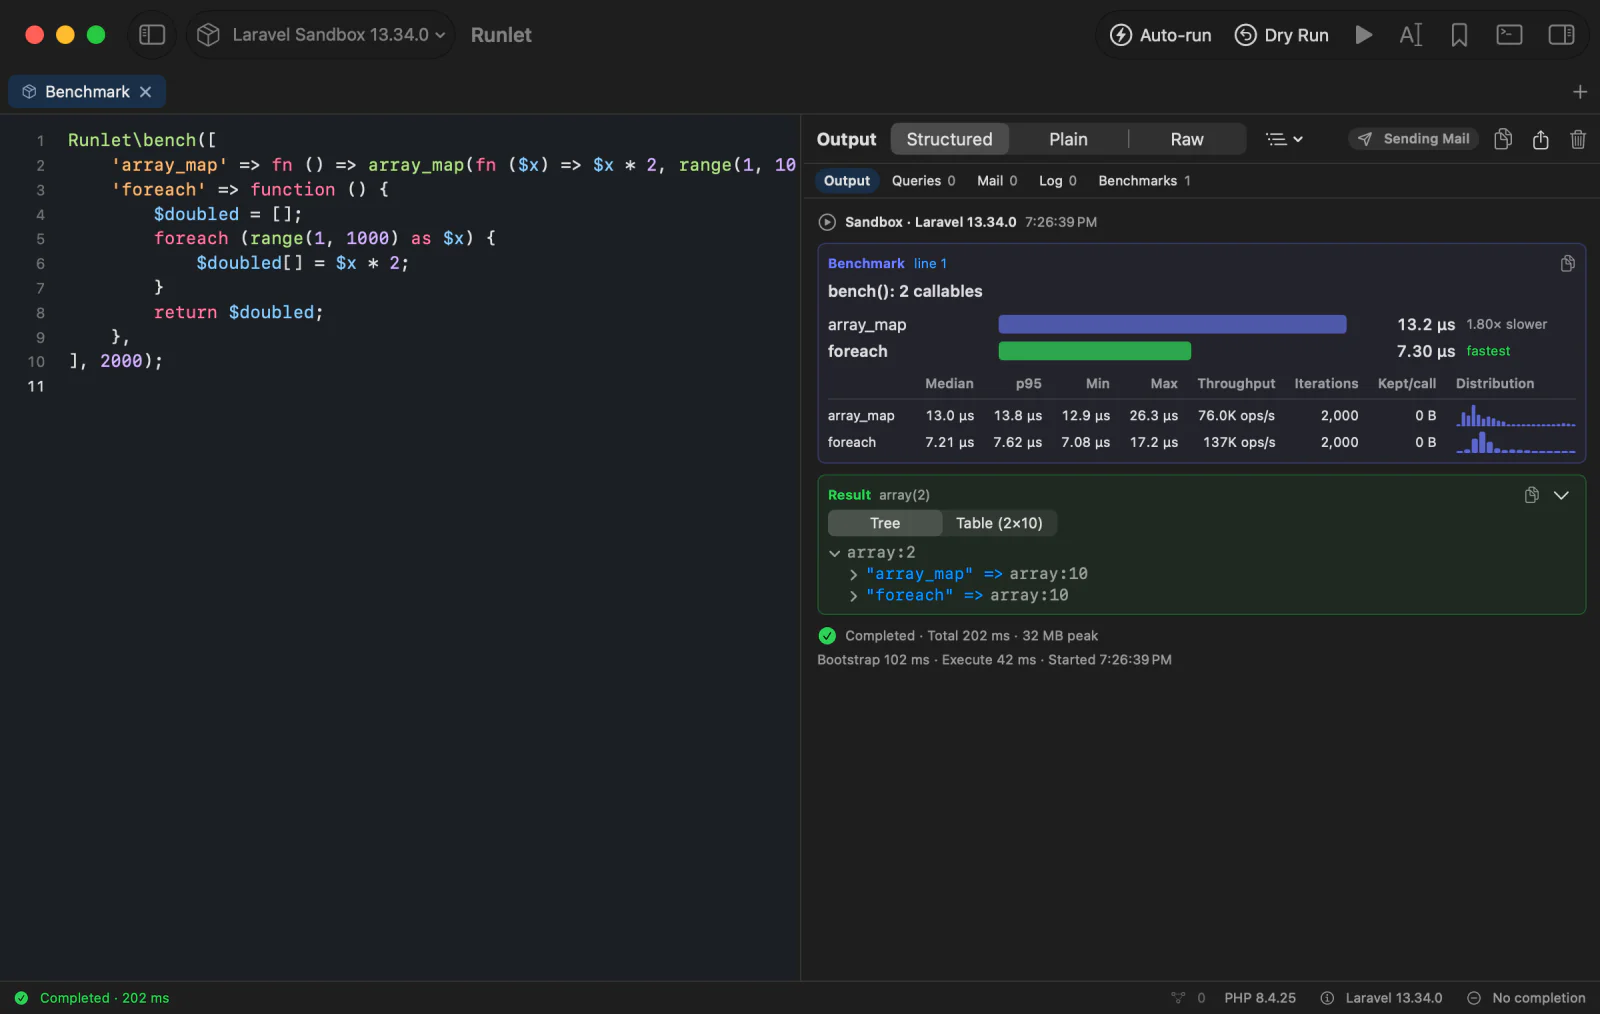Image resolution: width=1600 pixels, height=1014 pixels.
Task: Click the foreach green progress bar
Action: coord(1094,351)
